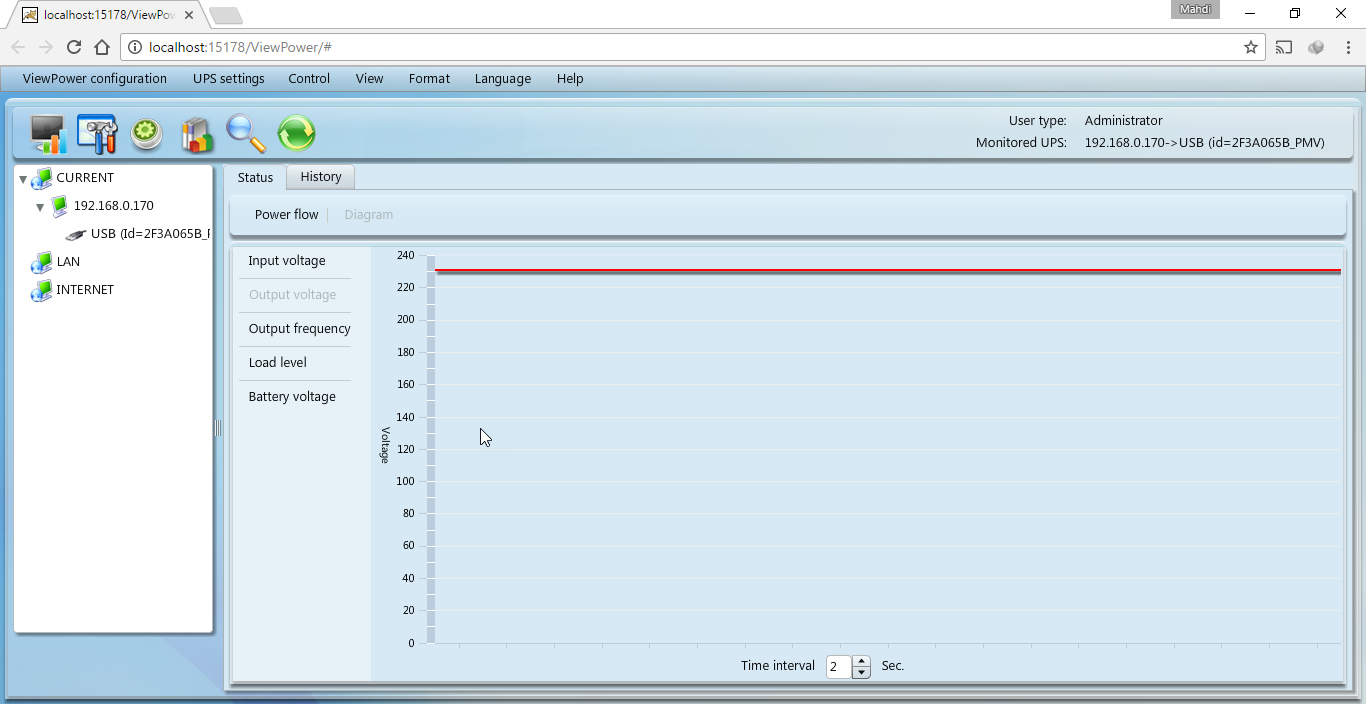Click the monitor with bar chart toolbar icon

point(47,134)
